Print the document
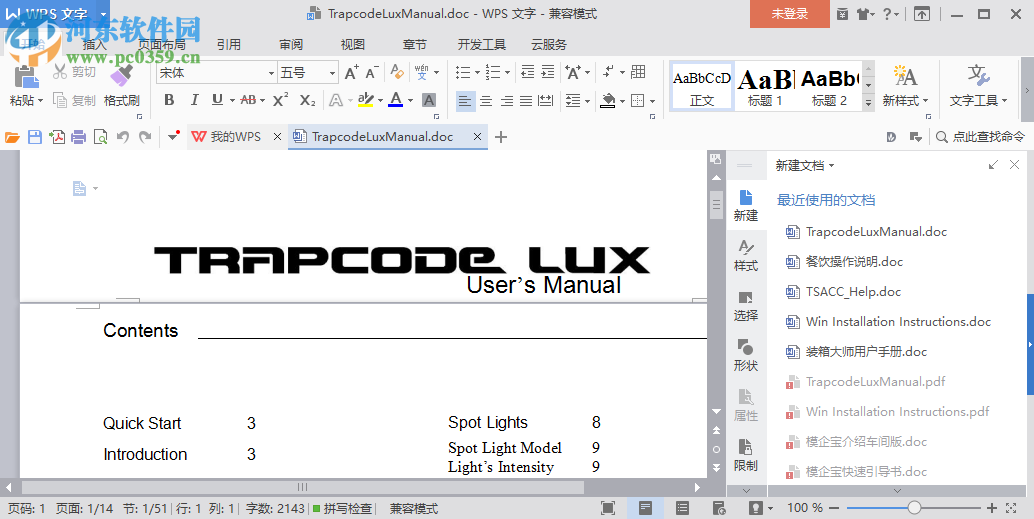Image resolution: width=1034 pixels, height=519 pixels. 78,137
